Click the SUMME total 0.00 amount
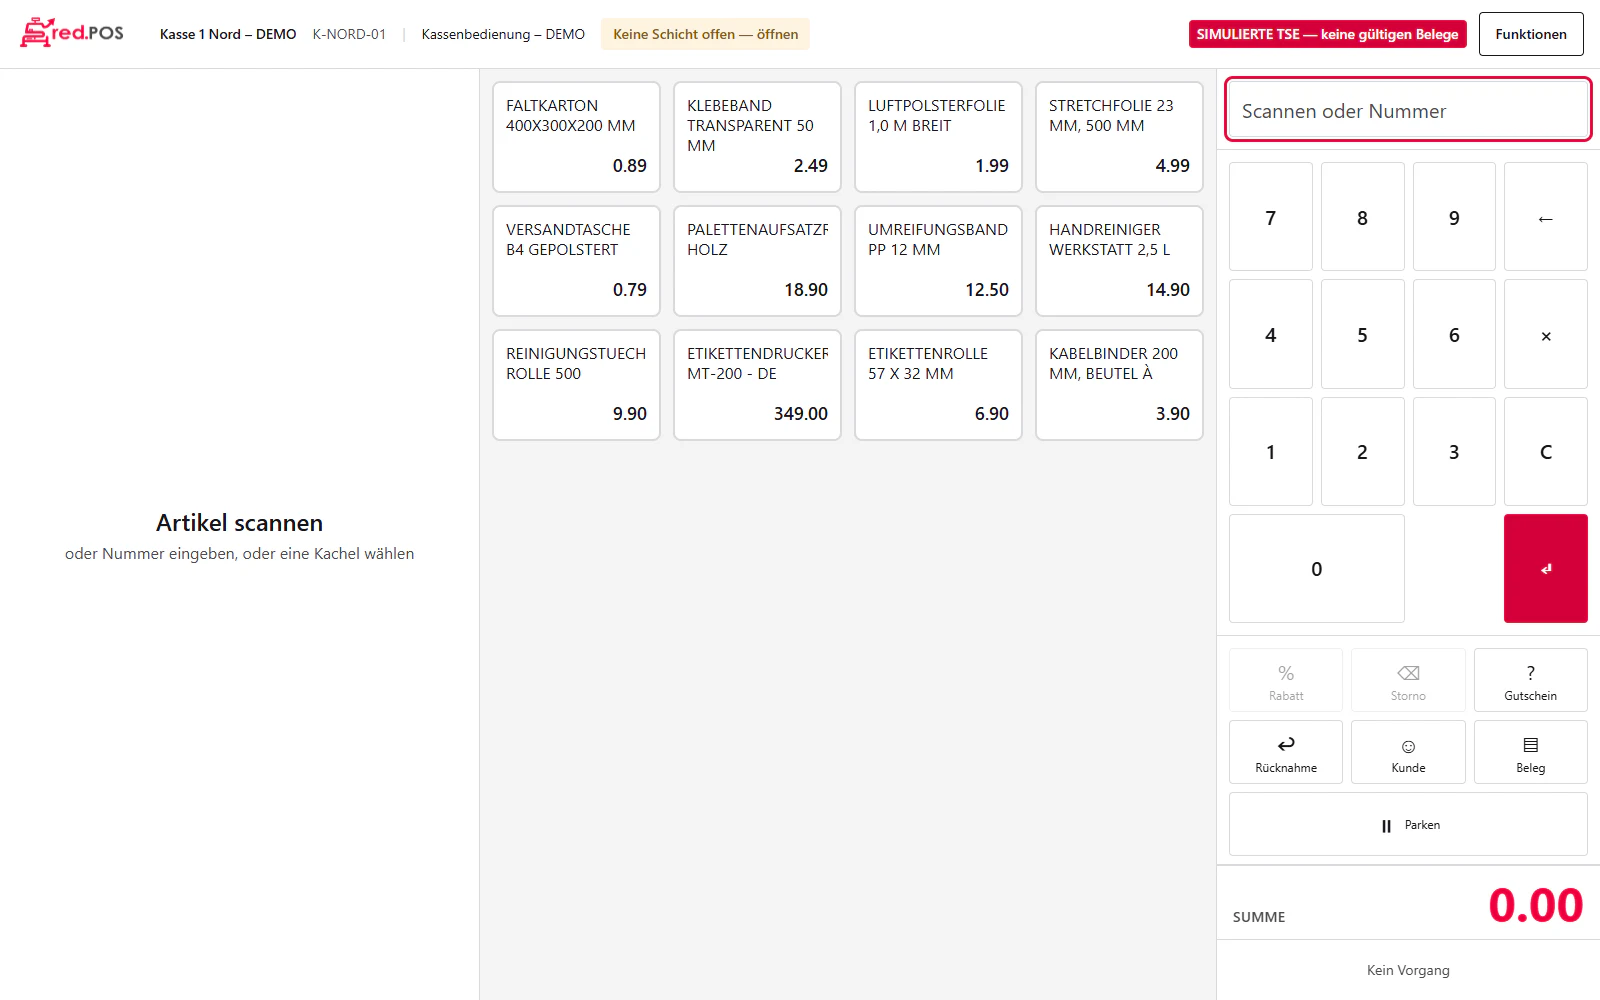The image size is (1600, 1000). [x=1535, y=906]
